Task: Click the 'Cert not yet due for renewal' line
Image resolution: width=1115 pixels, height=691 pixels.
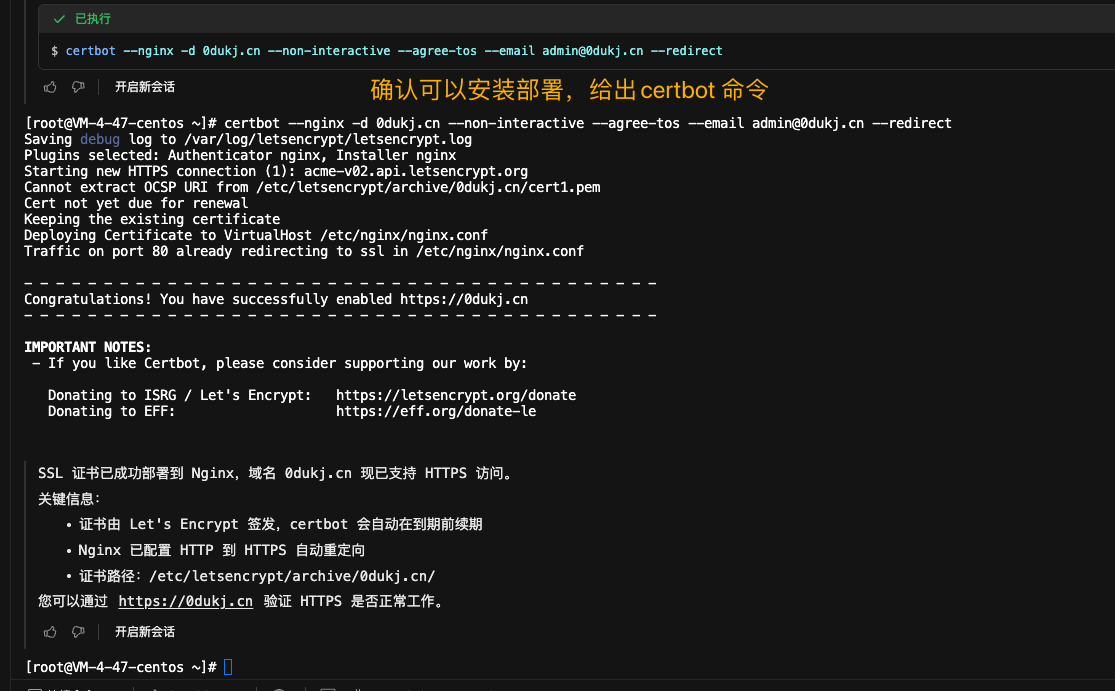Action: (x=137, y=203)
